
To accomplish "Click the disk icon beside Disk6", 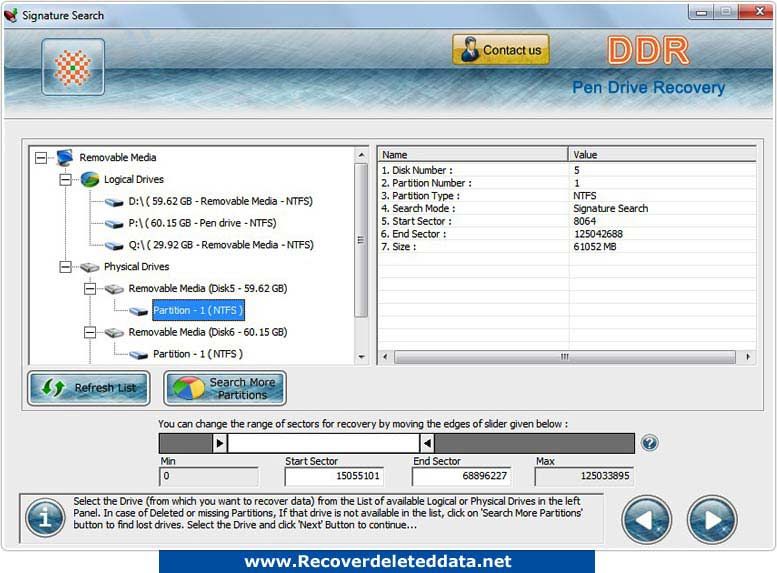I will pos(114,333).
